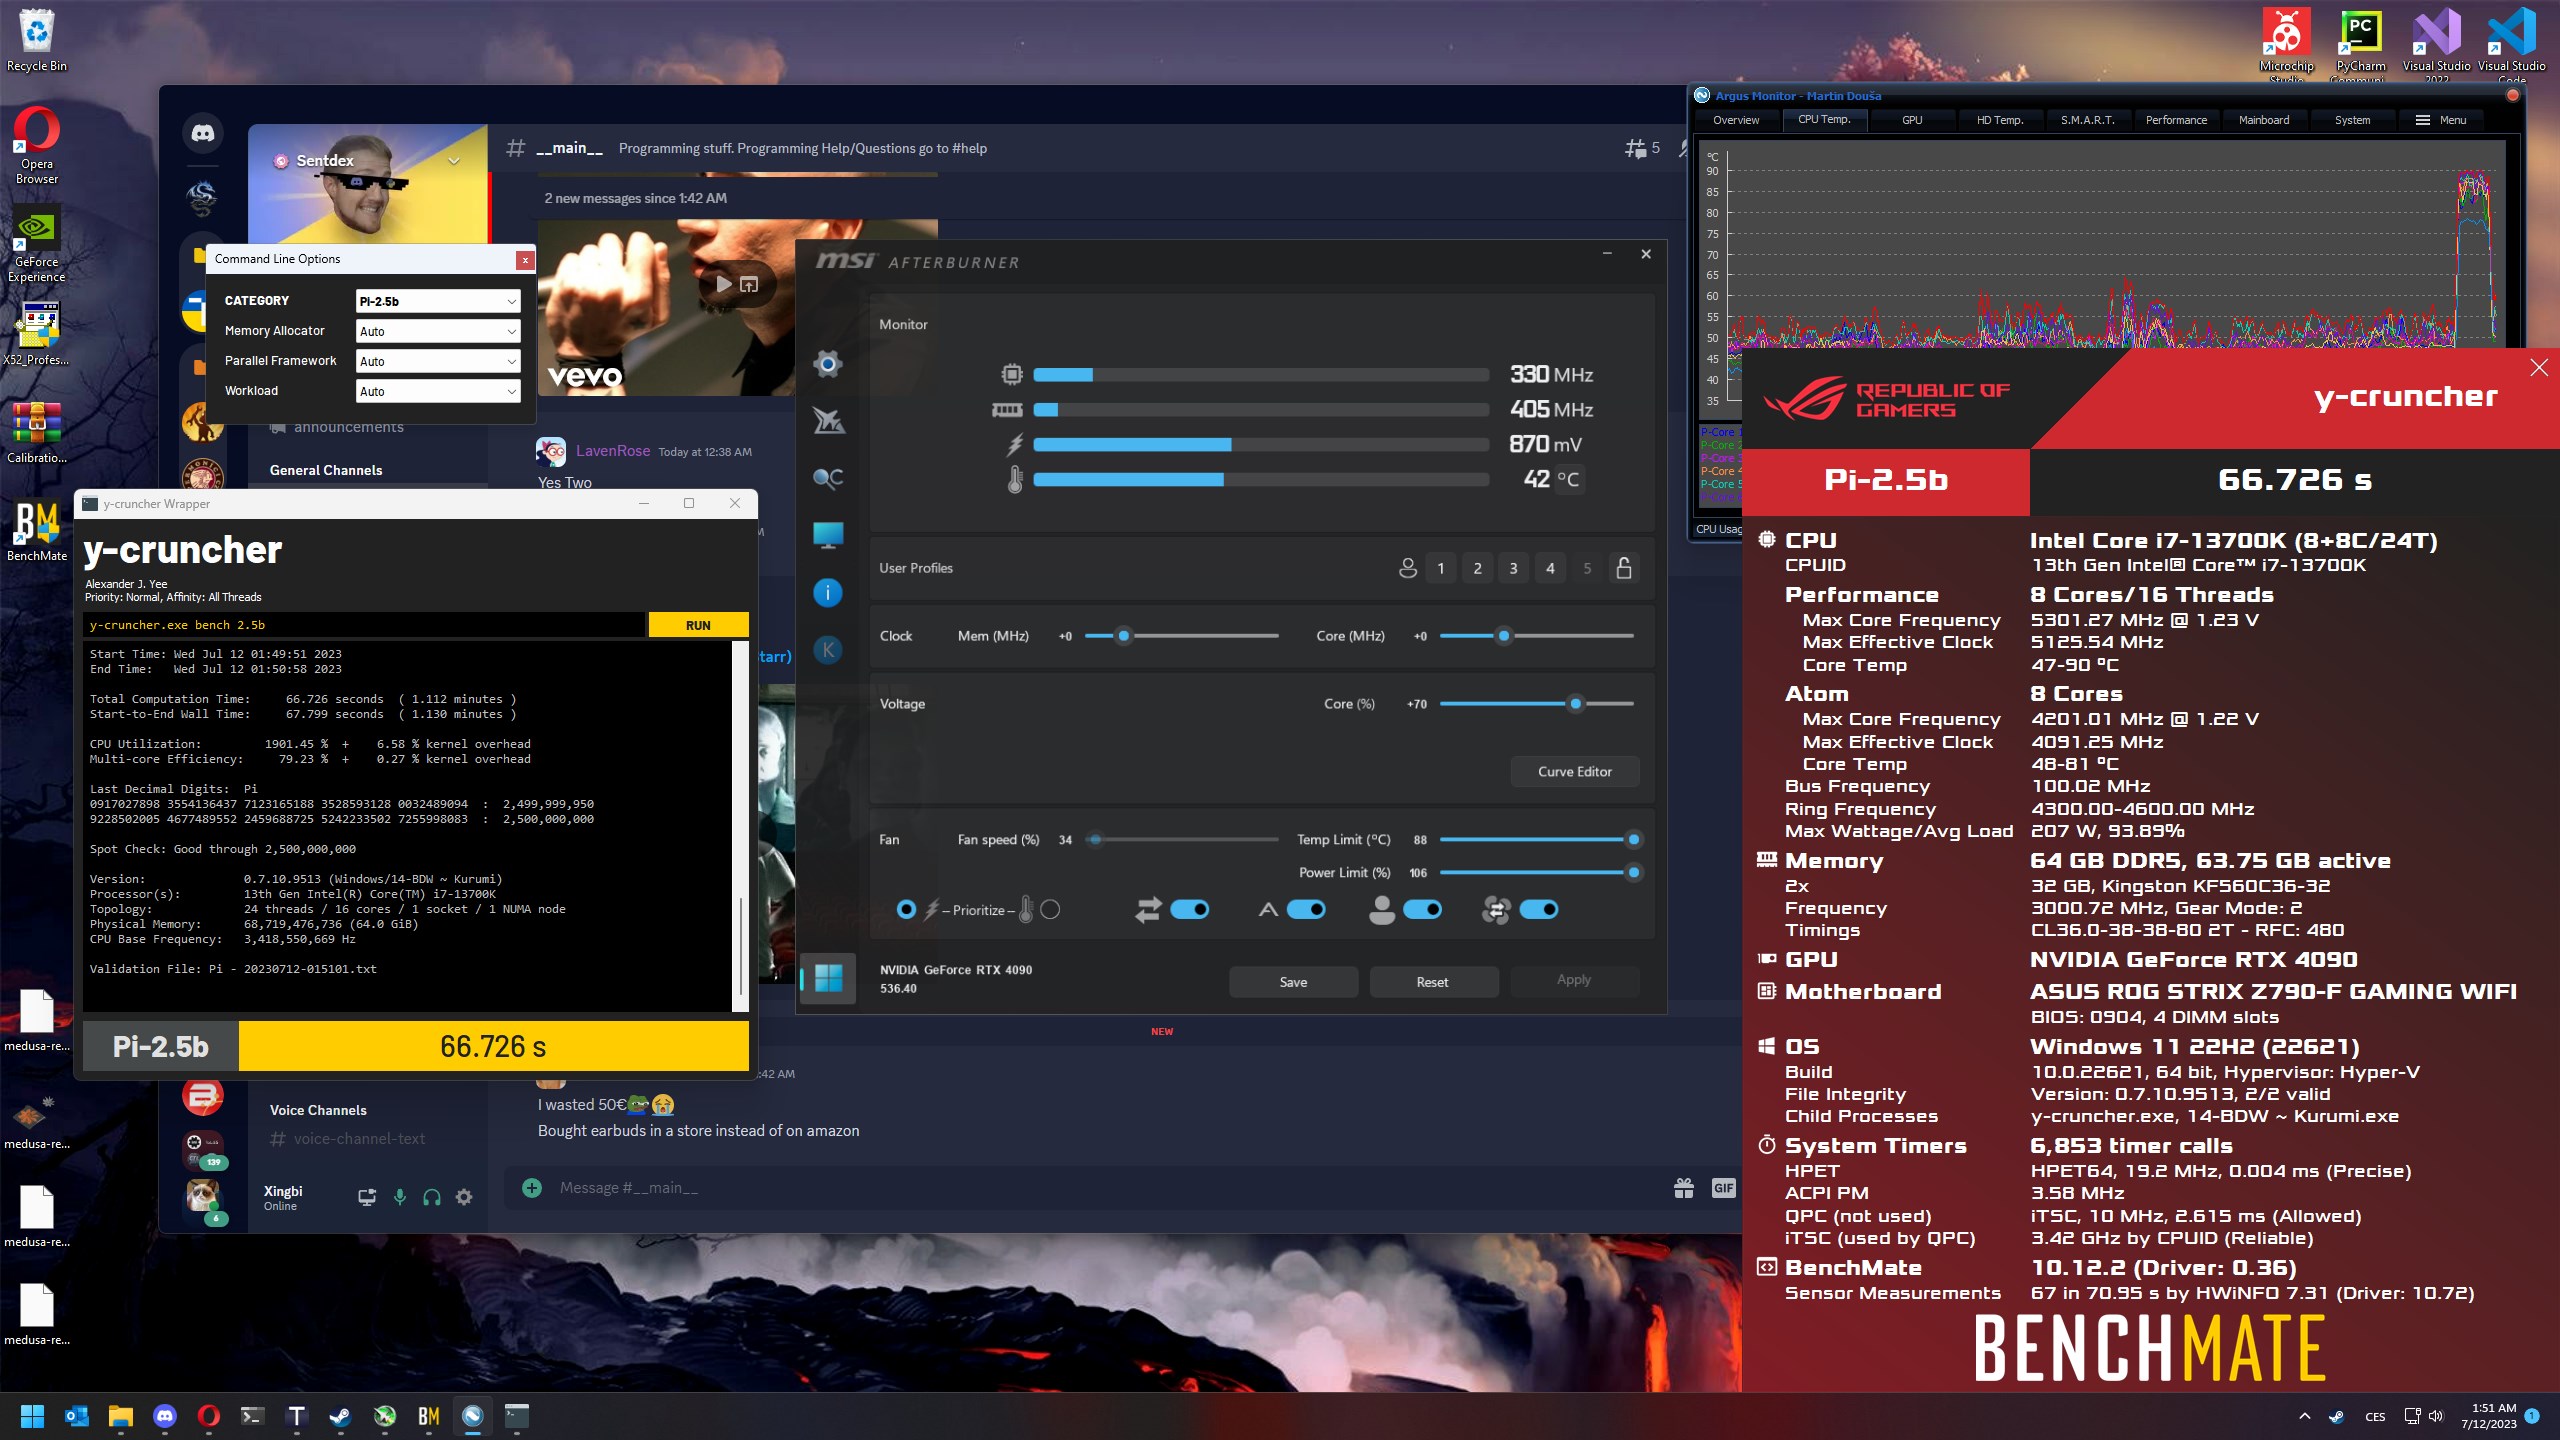This screenshot has height=1440, width=2560.
Task: Toggle the user-defined fan switch in Afterburner
Action: (x=1422, y=910)
